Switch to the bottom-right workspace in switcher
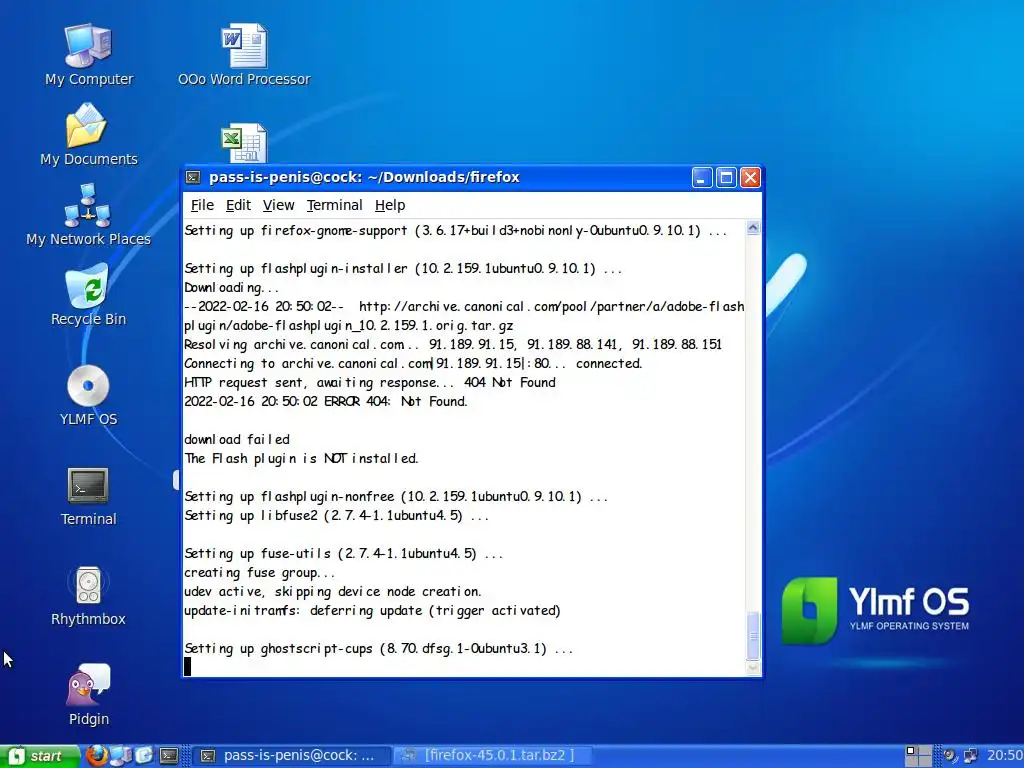Screen dimensions: 1024x768 click(x=924, y=761)
